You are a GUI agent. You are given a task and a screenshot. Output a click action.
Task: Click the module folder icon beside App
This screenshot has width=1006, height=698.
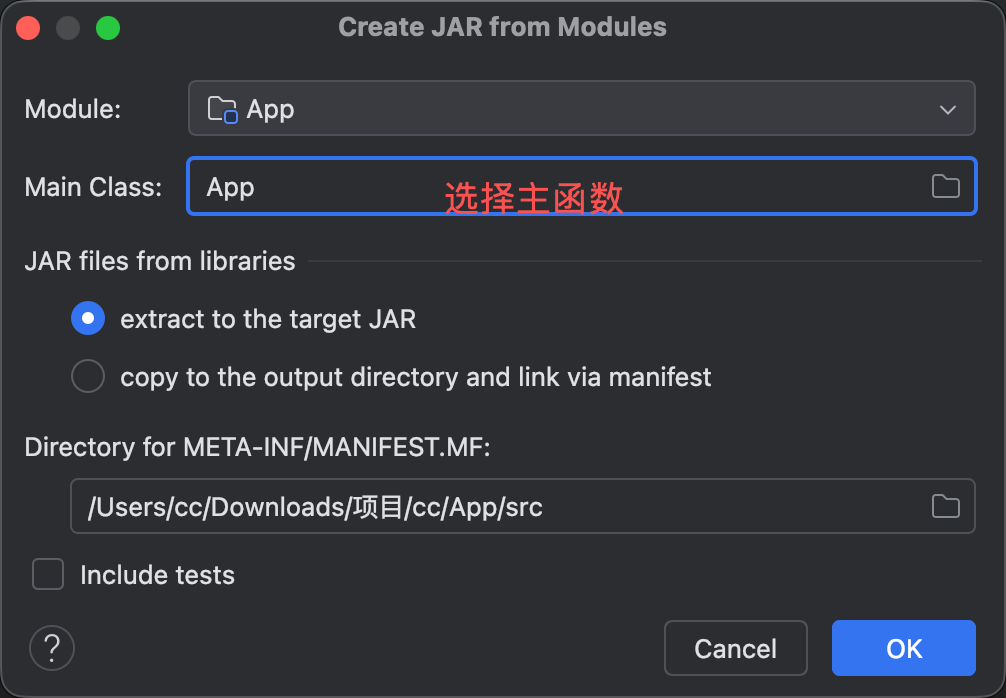(x=222, y=109)
